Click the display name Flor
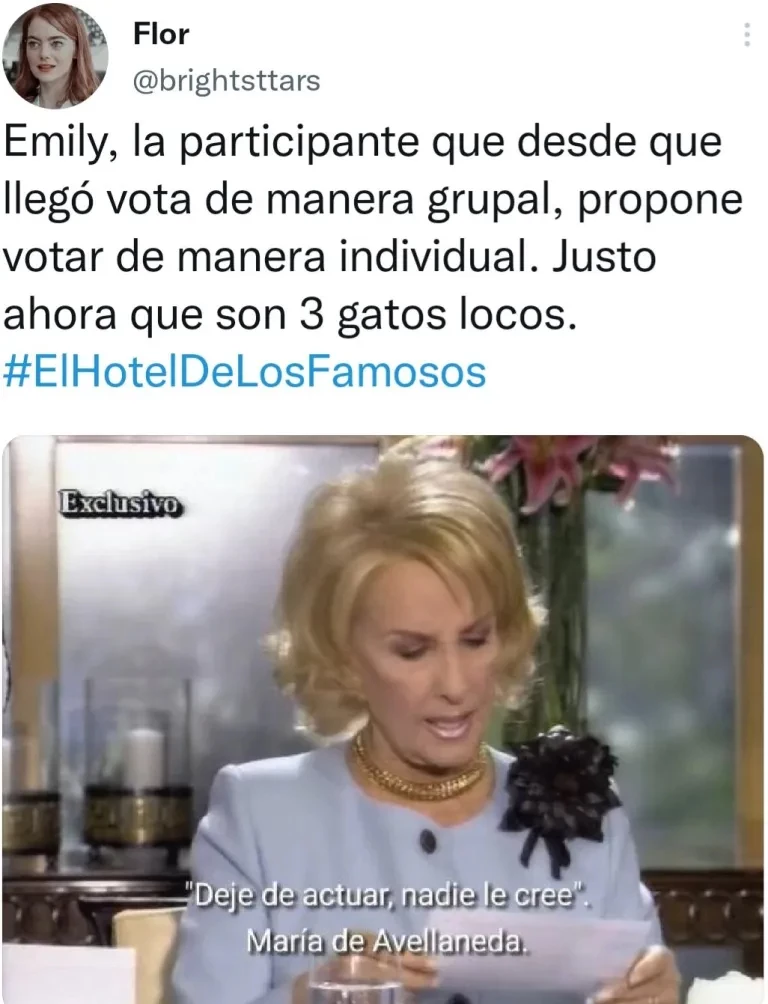This screenshot has width=768, height=1004. coord(161,33)
